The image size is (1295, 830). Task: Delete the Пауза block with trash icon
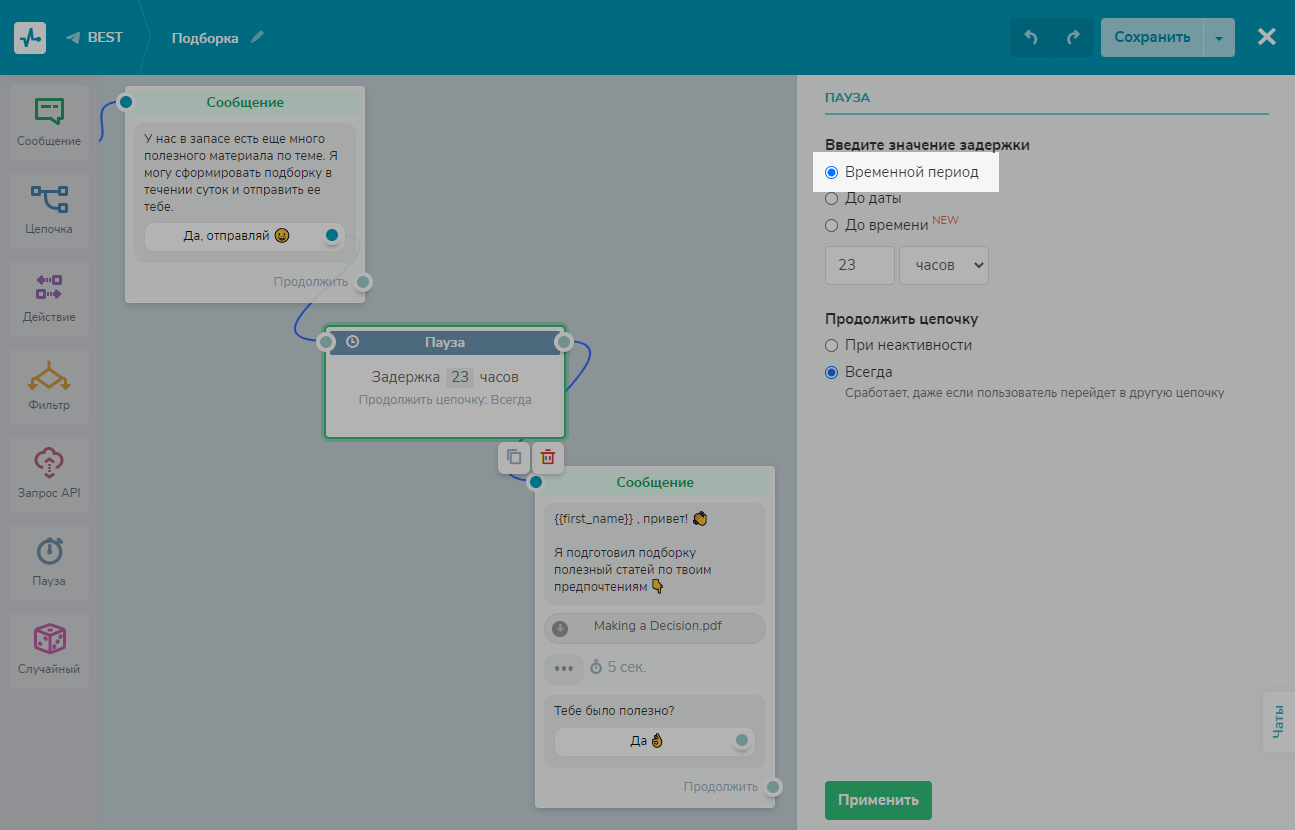[548, 457]
